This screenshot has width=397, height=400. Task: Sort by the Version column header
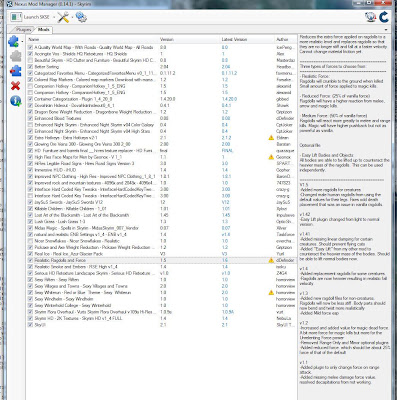189,39
